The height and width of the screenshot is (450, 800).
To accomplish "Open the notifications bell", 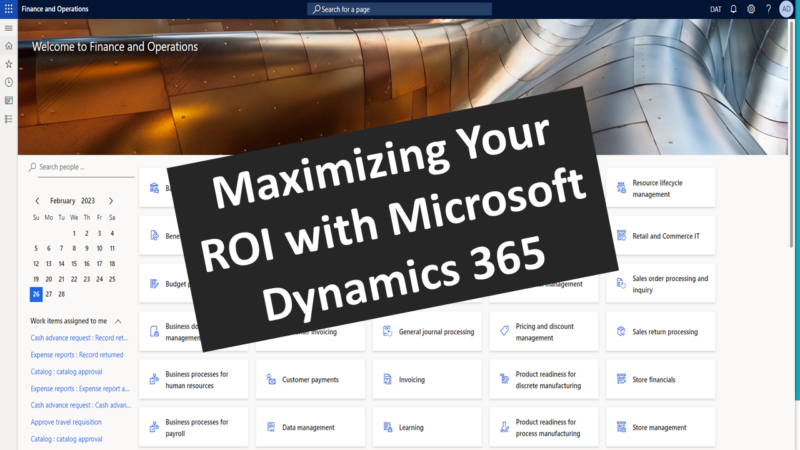I will pyautogui.click(x=733, y=9).
